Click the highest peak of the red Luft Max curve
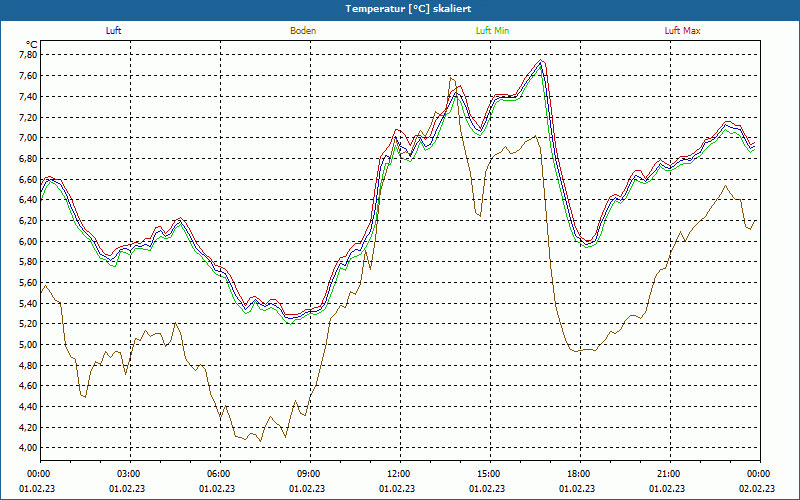 [542, 60]
